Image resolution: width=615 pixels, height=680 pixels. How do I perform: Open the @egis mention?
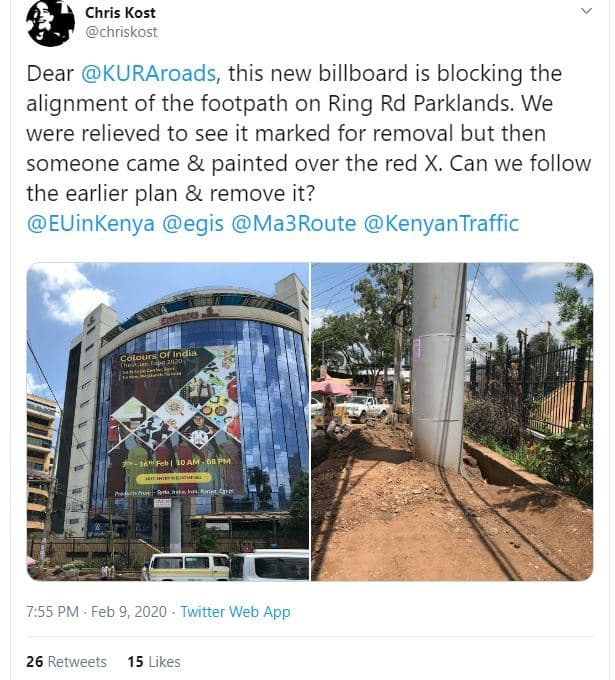(193, 224)
